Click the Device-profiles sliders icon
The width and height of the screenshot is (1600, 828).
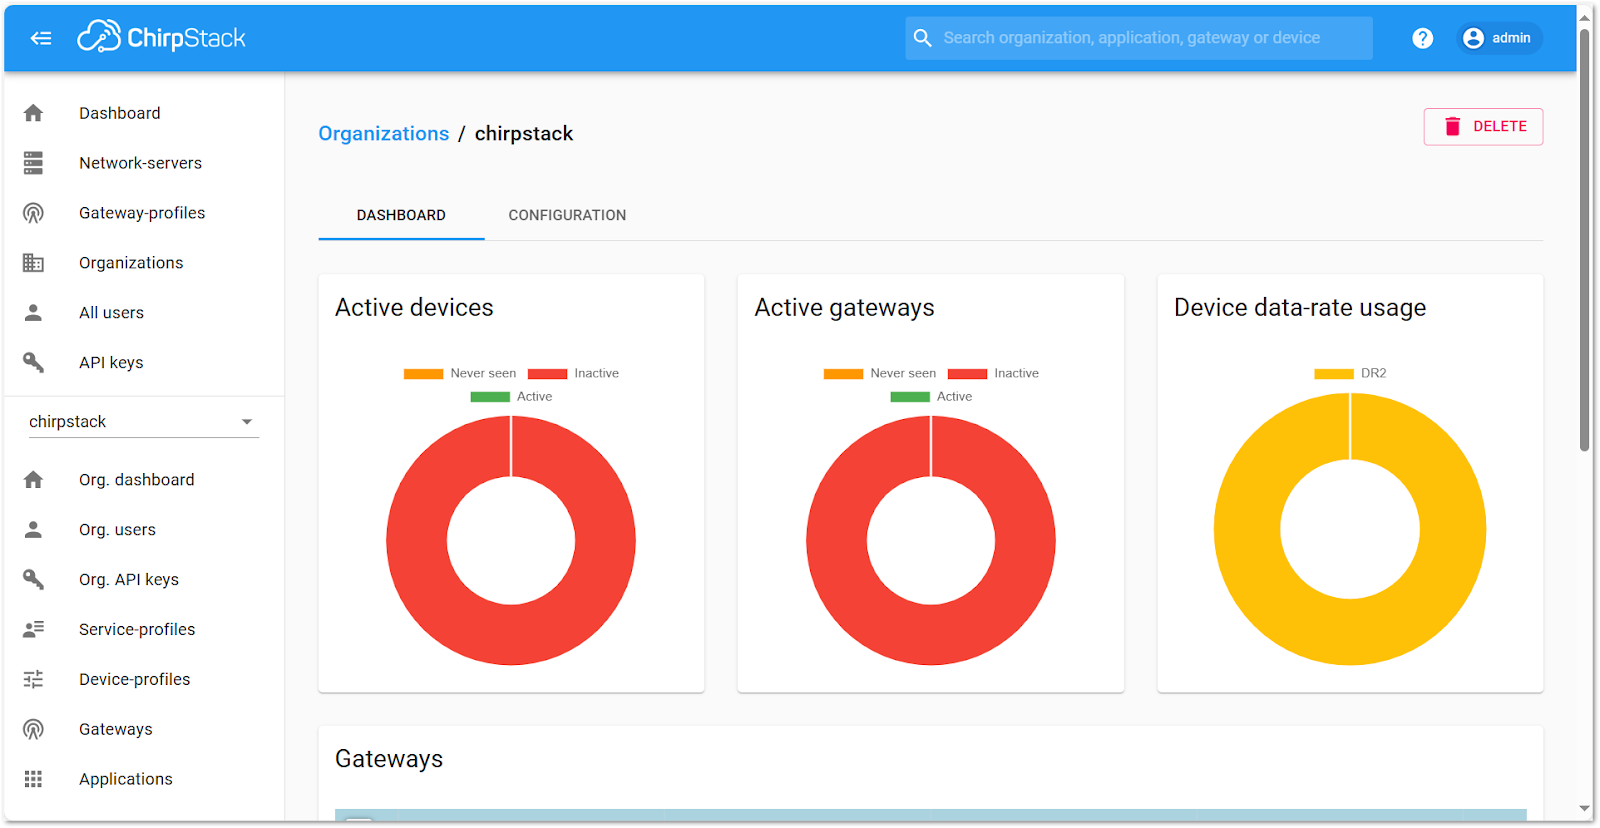(x=33, y=679)
